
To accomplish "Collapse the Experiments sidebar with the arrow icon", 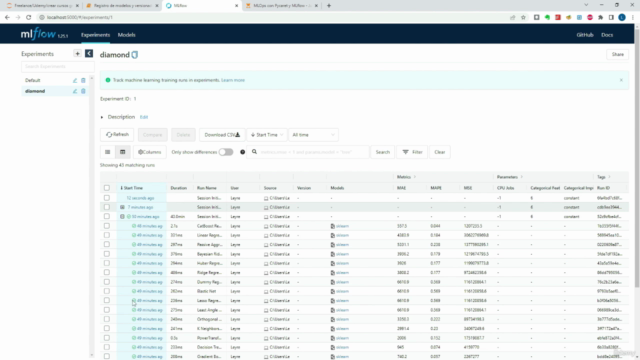I will click(x=89, y=53).
